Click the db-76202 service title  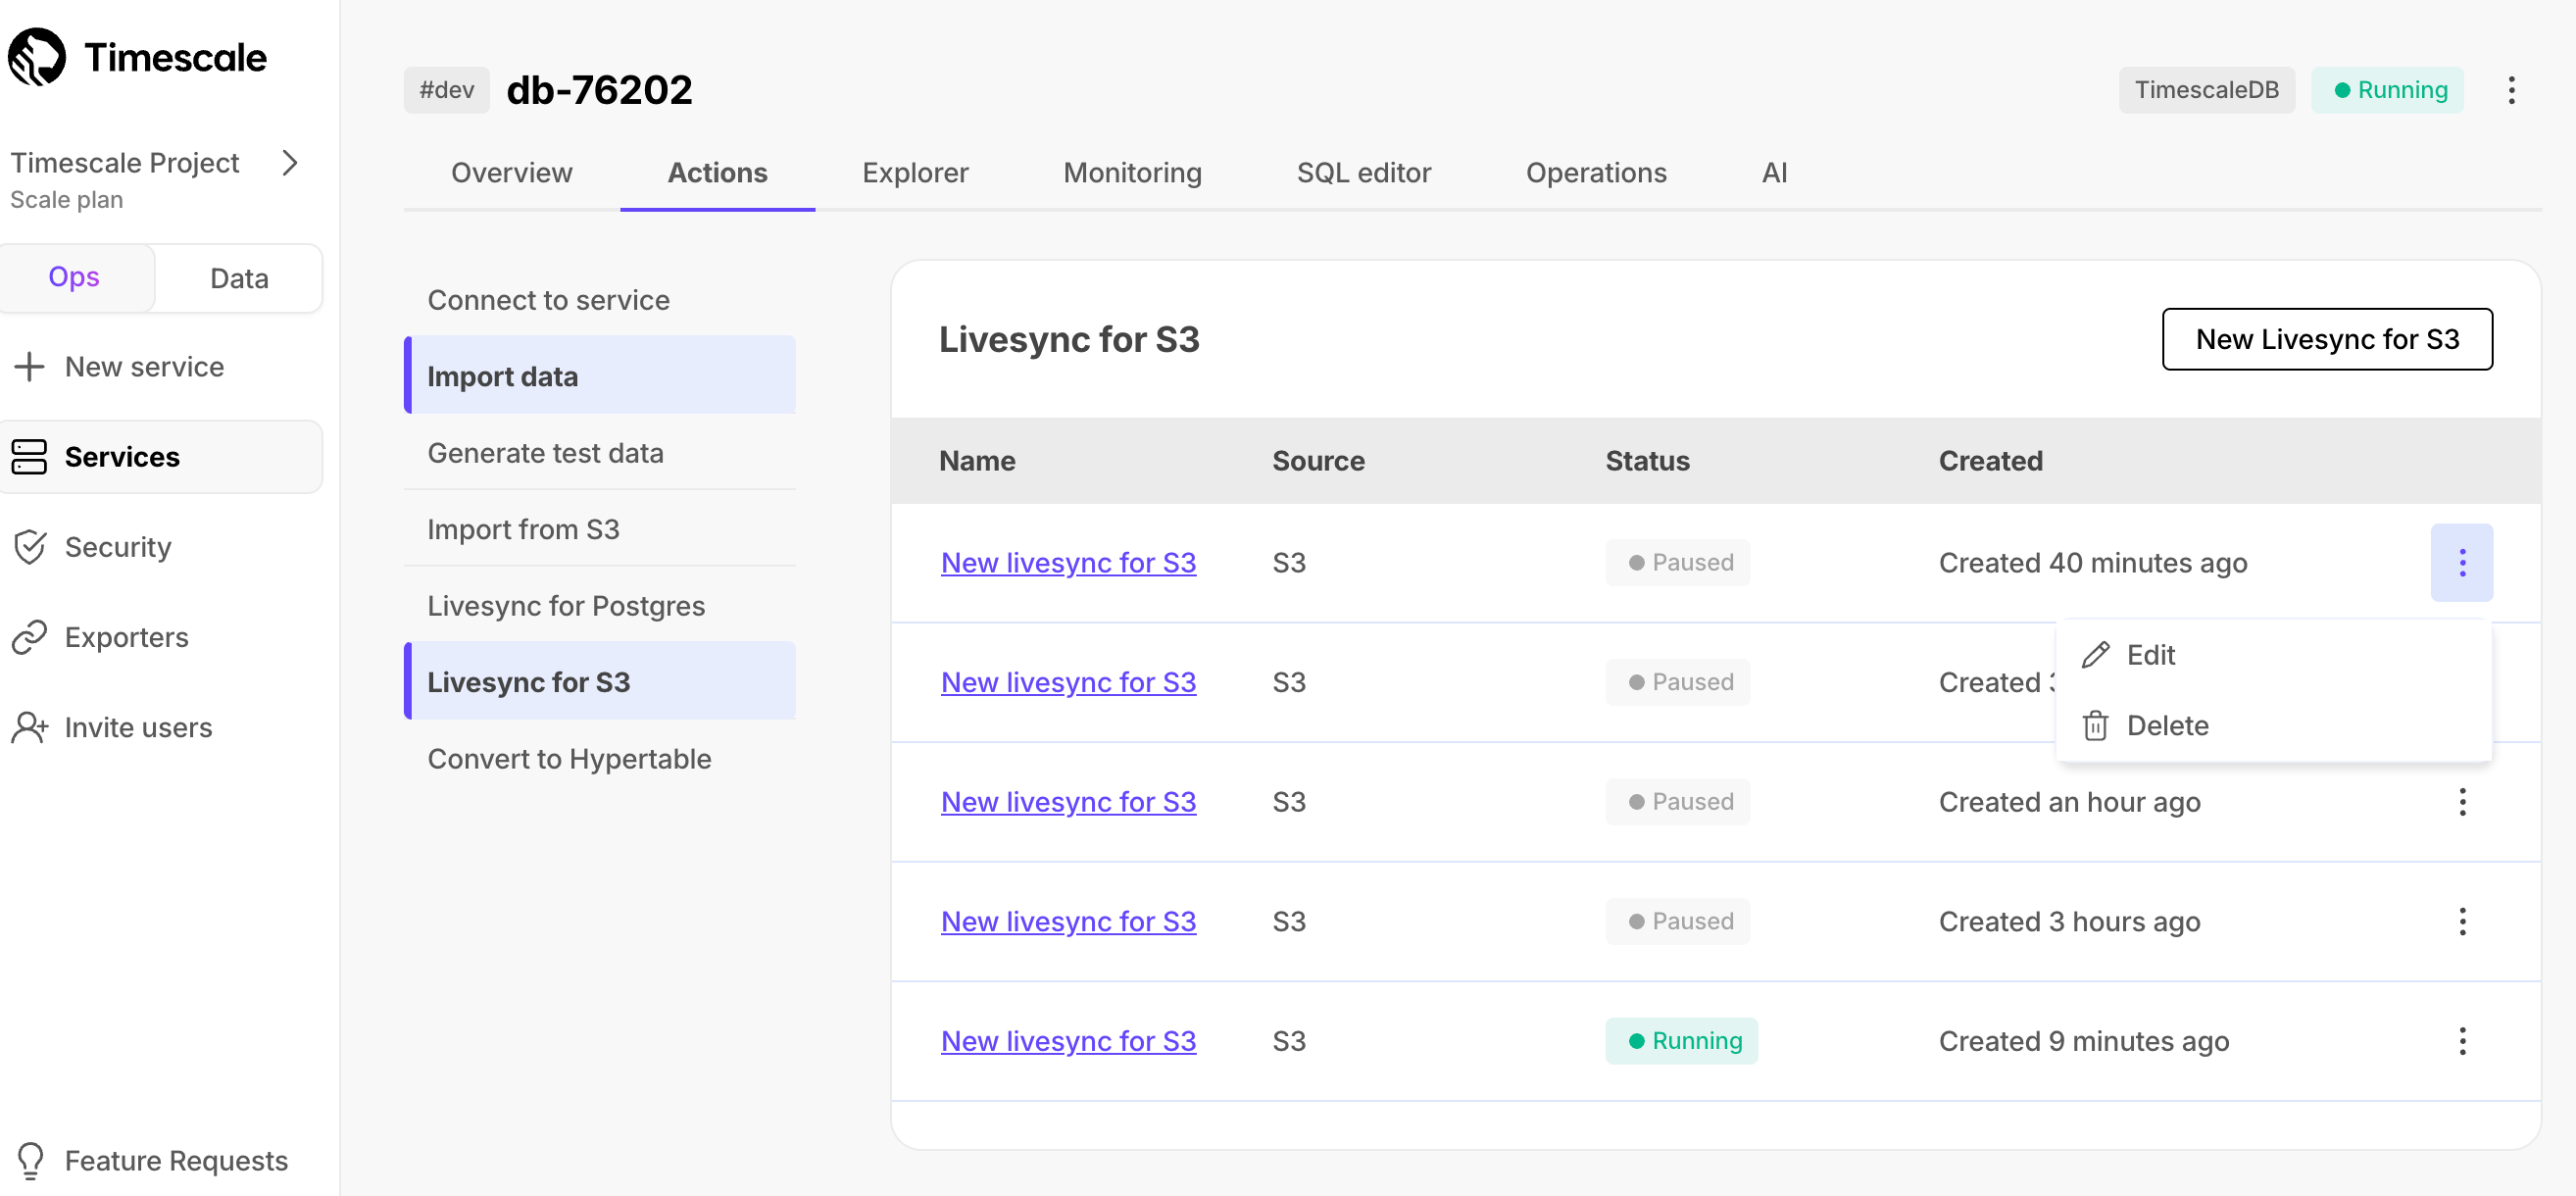(599, 90)
